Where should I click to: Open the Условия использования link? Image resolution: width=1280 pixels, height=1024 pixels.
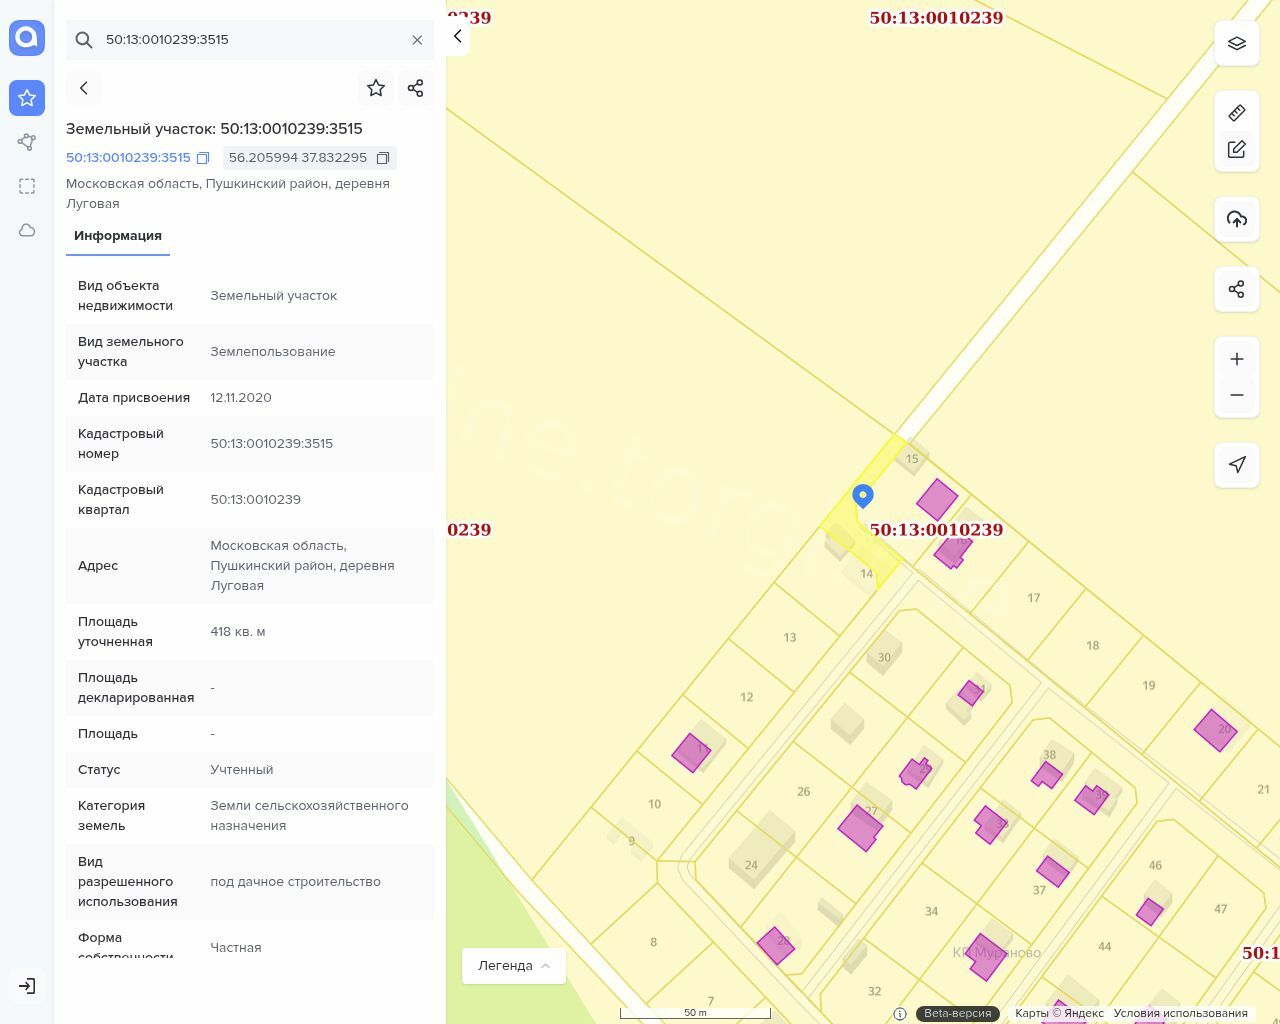(1180, 1013)
